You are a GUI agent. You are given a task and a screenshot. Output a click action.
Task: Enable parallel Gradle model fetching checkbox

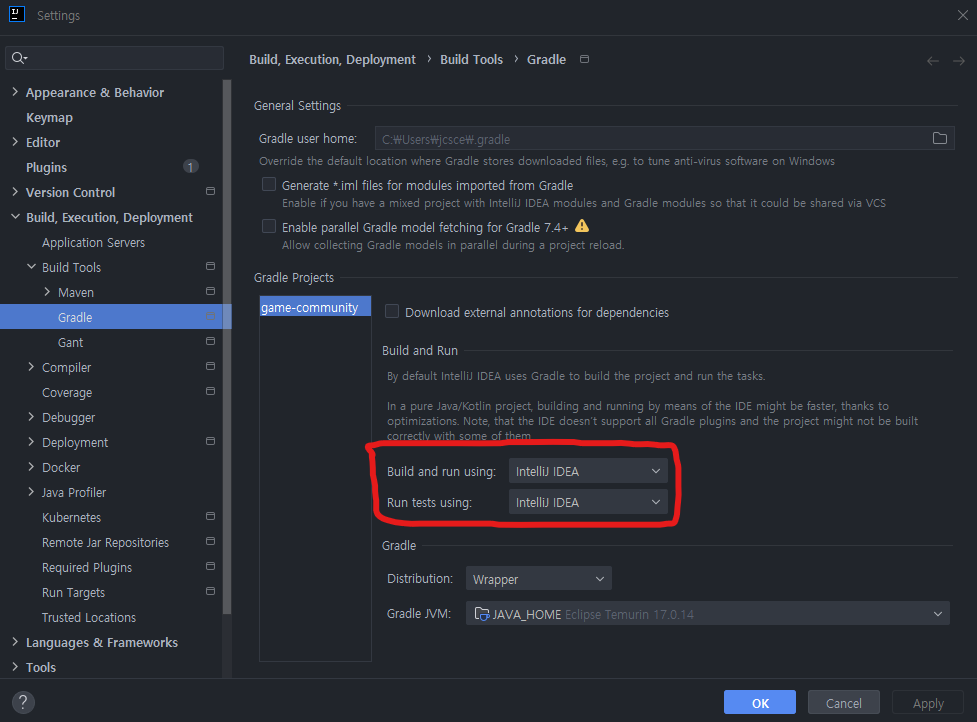click(269, 226)
